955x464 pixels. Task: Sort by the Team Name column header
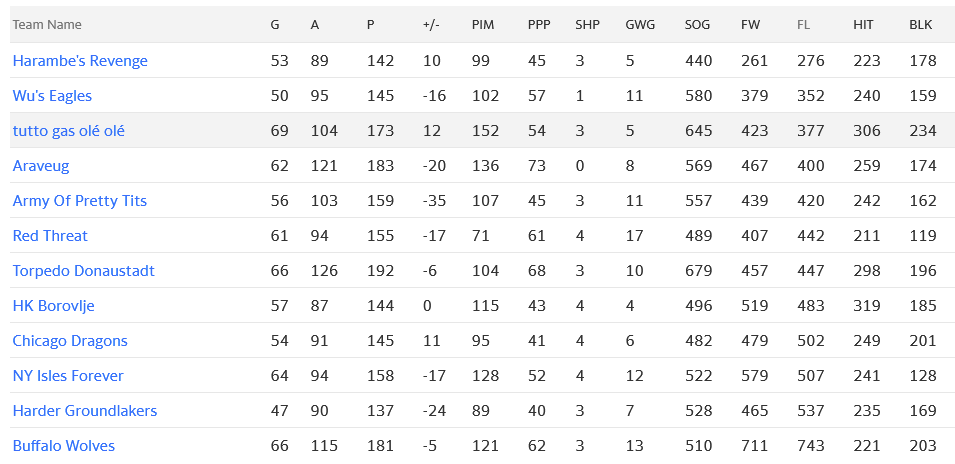(x=47, y=24)
